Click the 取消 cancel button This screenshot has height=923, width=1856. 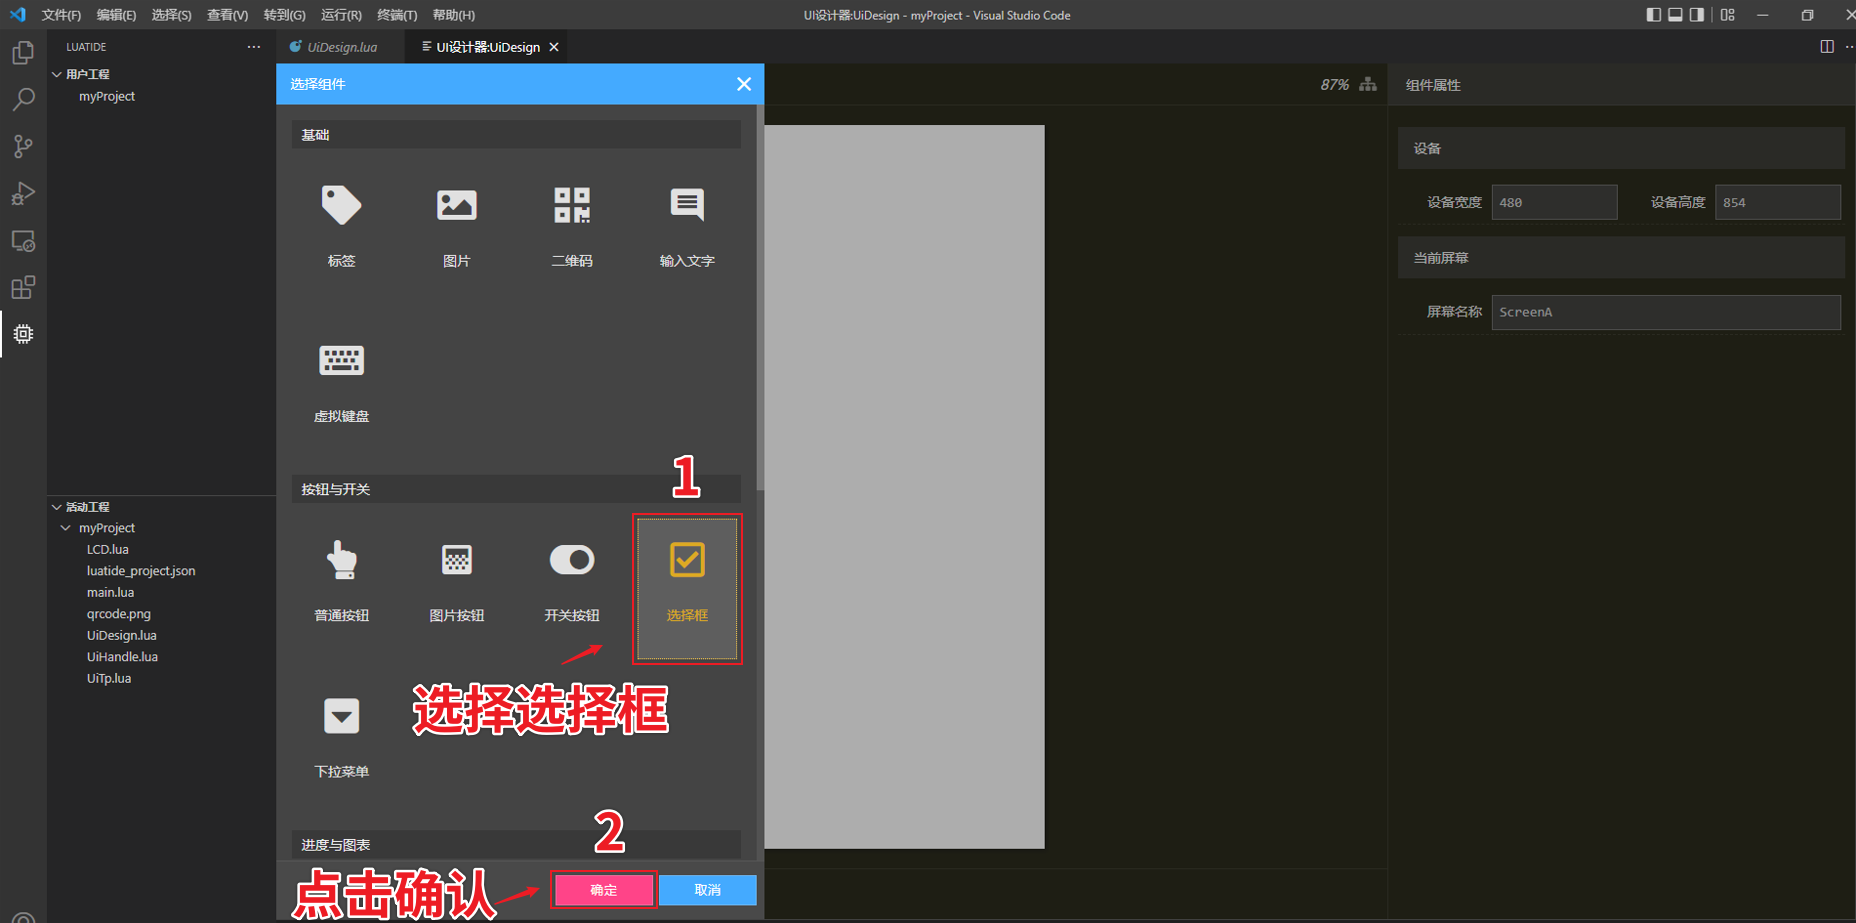tap(708, 890)
